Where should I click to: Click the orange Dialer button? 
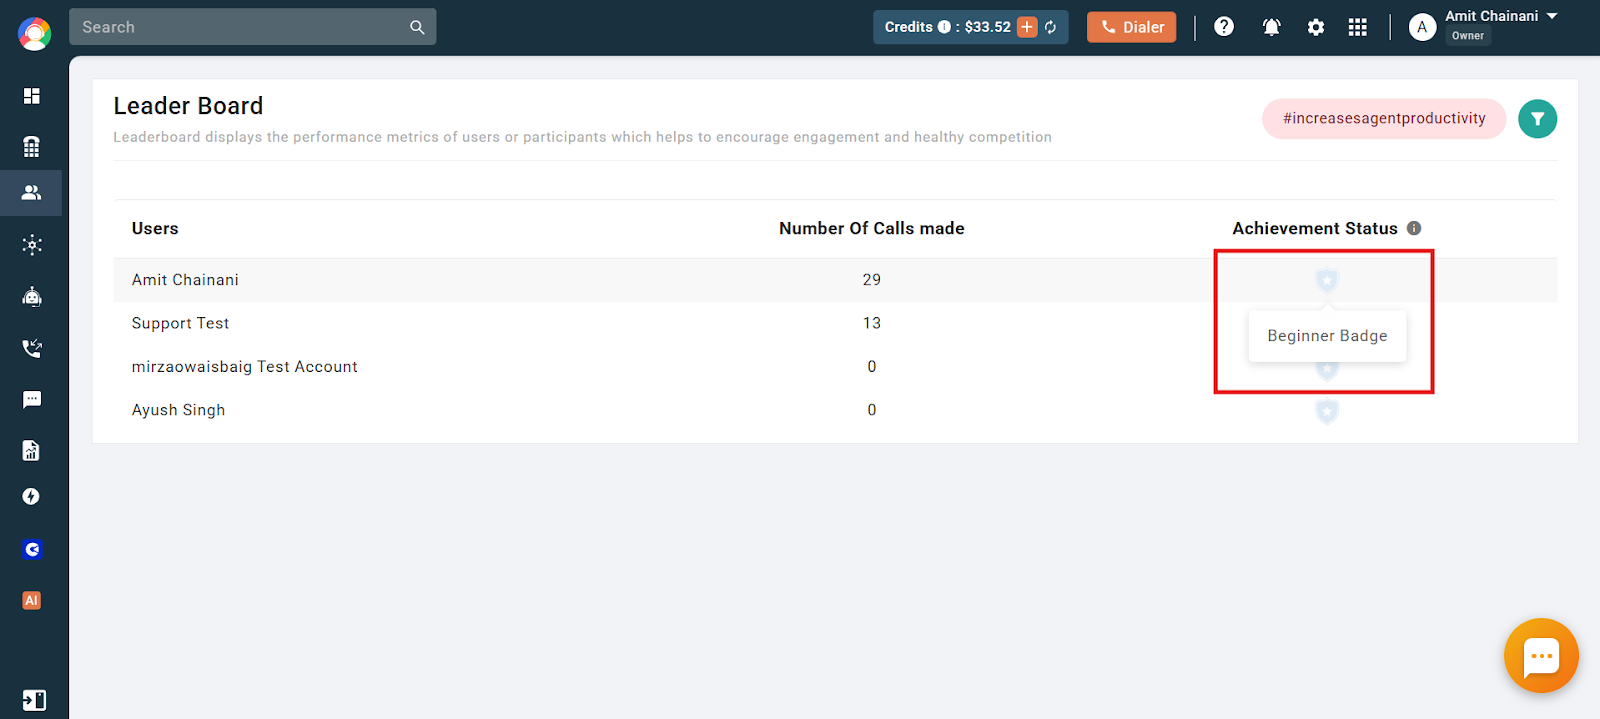click(x=1132, y=27)
